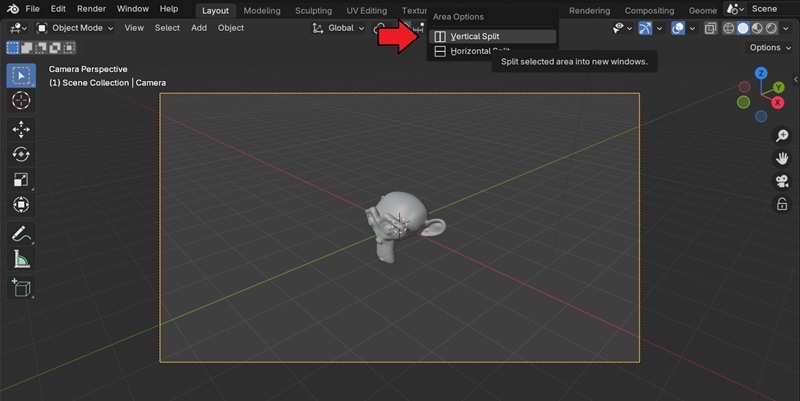
Task: Click the Z axis gizmo handle
Action: tap(761, 73)
